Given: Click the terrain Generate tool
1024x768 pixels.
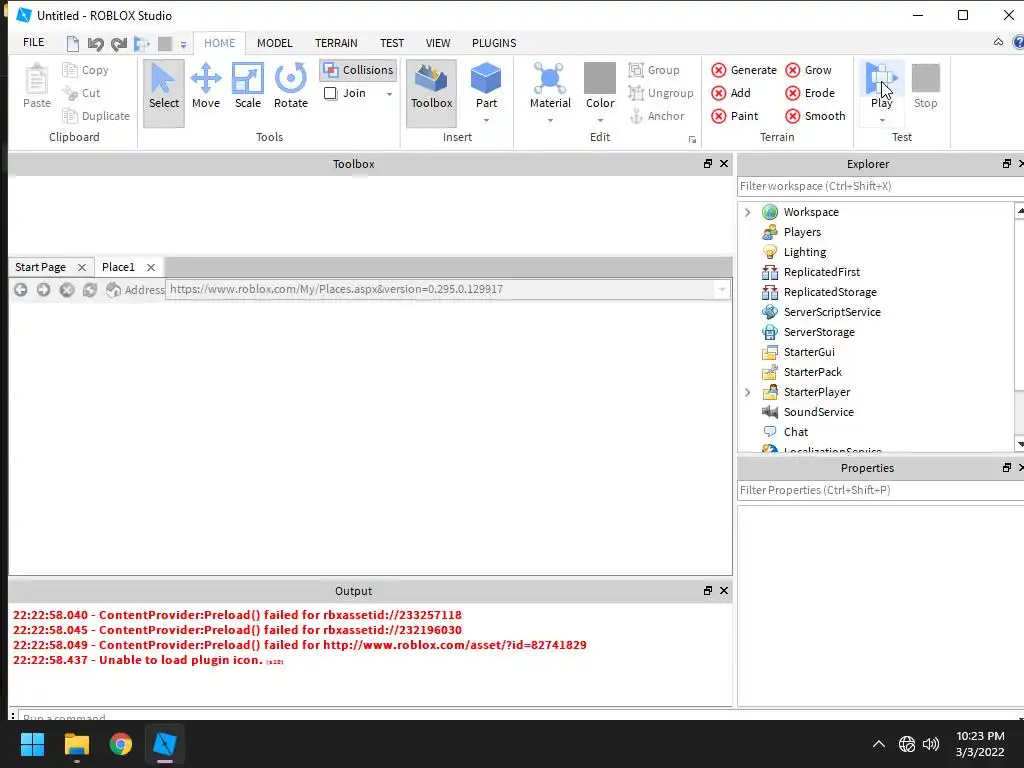Looking at the screenshot, I should (x=744, y=70).
